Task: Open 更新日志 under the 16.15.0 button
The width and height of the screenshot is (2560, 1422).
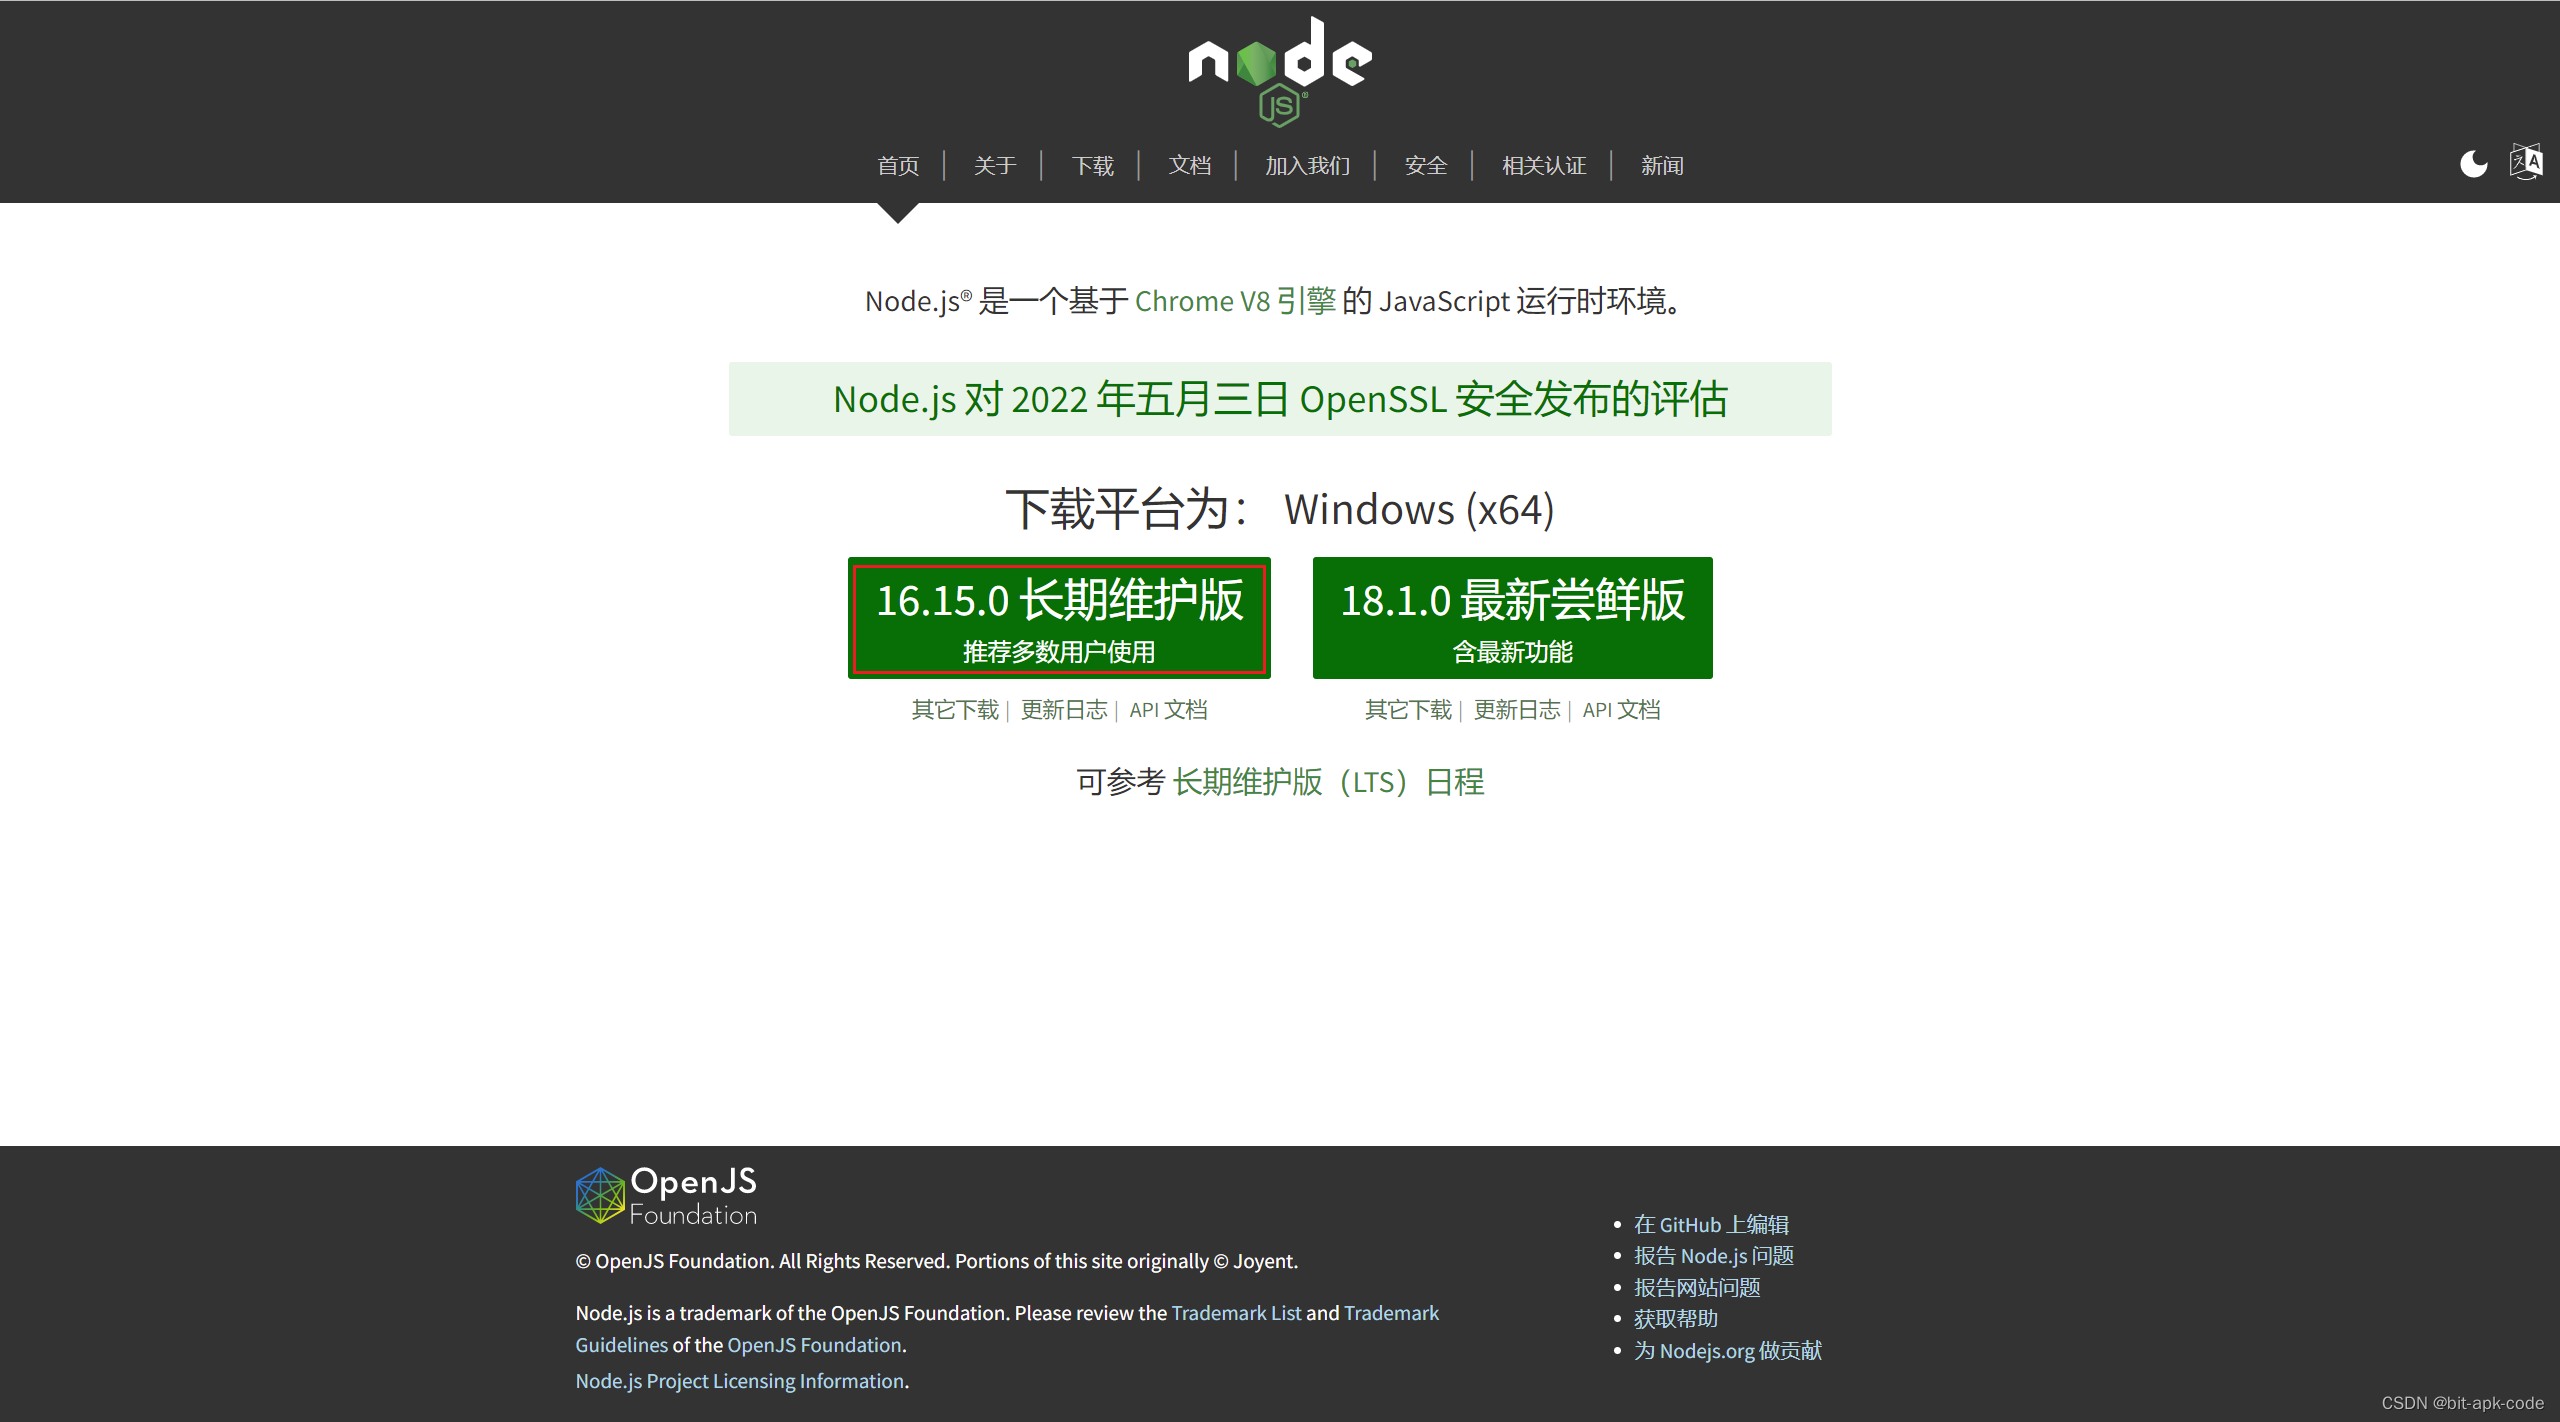Action: [1064, 710]
